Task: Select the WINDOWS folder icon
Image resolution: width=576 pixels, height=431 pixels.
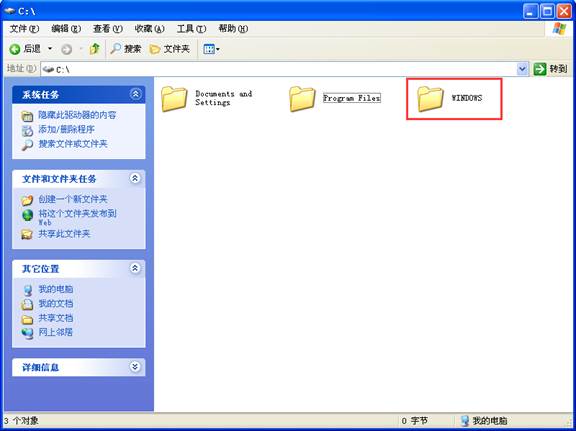Action: tap(430, 98)
